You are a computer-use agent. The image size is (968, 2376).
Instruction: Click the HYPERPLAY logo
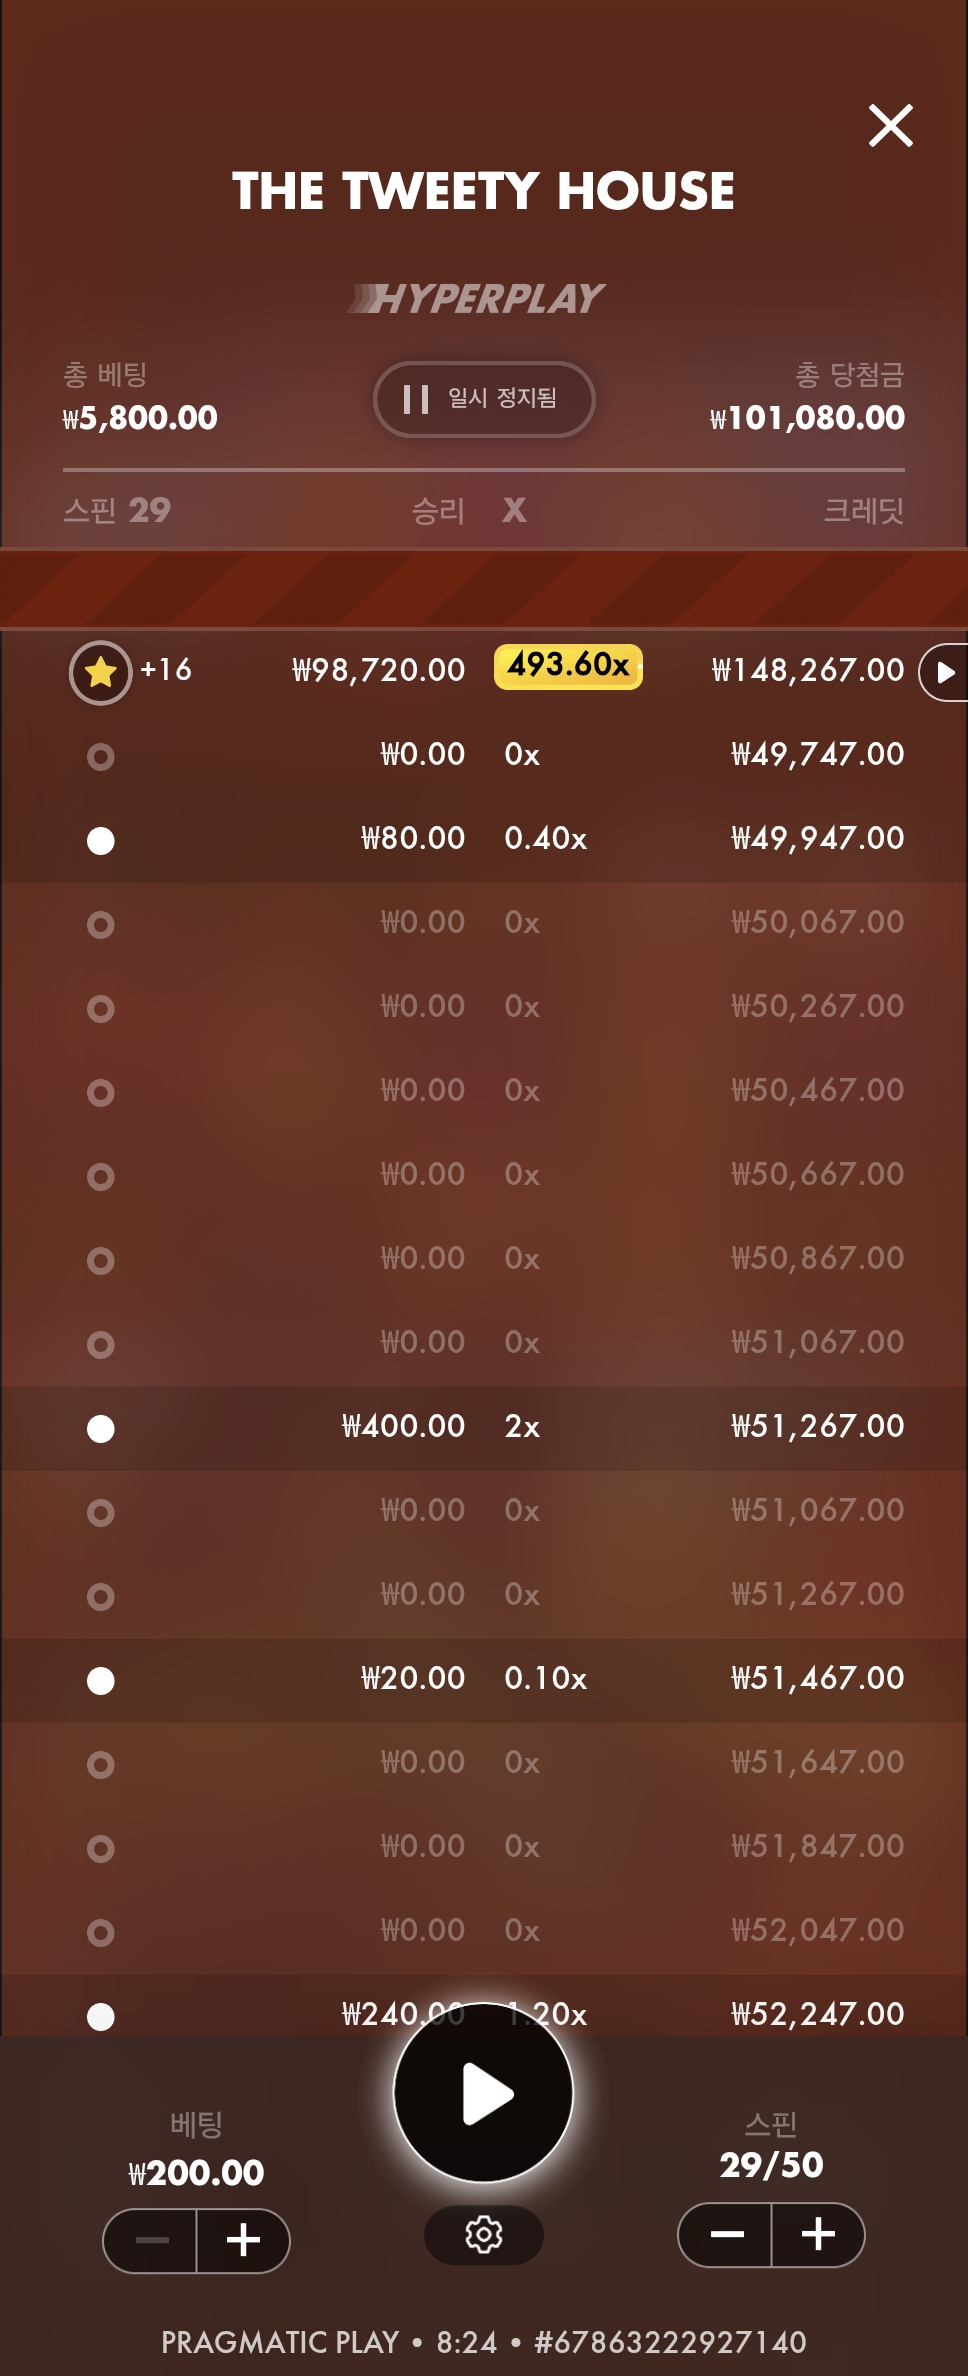(477, 298)
